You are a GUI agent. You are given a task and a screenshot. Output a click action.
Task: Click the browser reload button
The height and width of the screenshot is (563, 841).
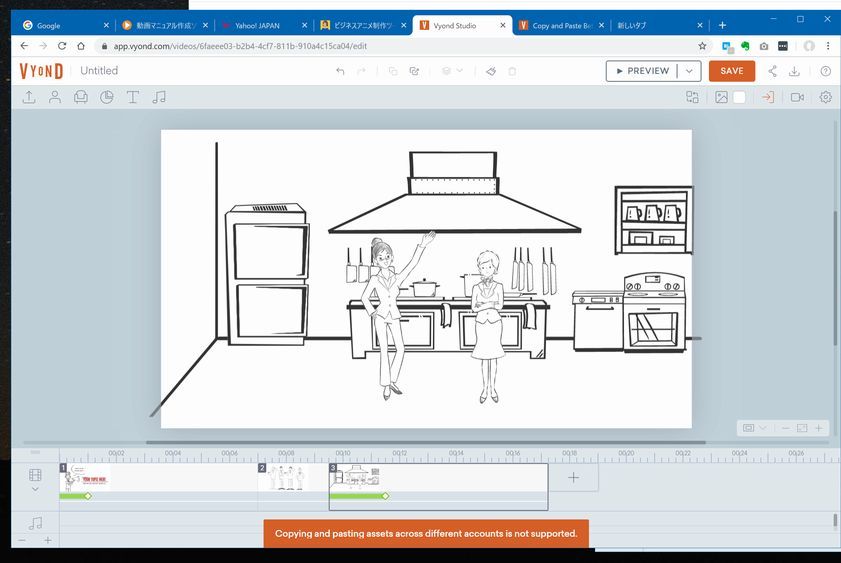click(x=62, y=46)
